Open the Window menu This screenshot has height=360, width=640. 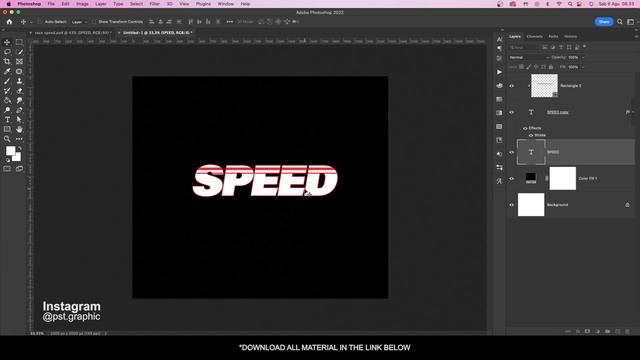[x=226, y=4]
